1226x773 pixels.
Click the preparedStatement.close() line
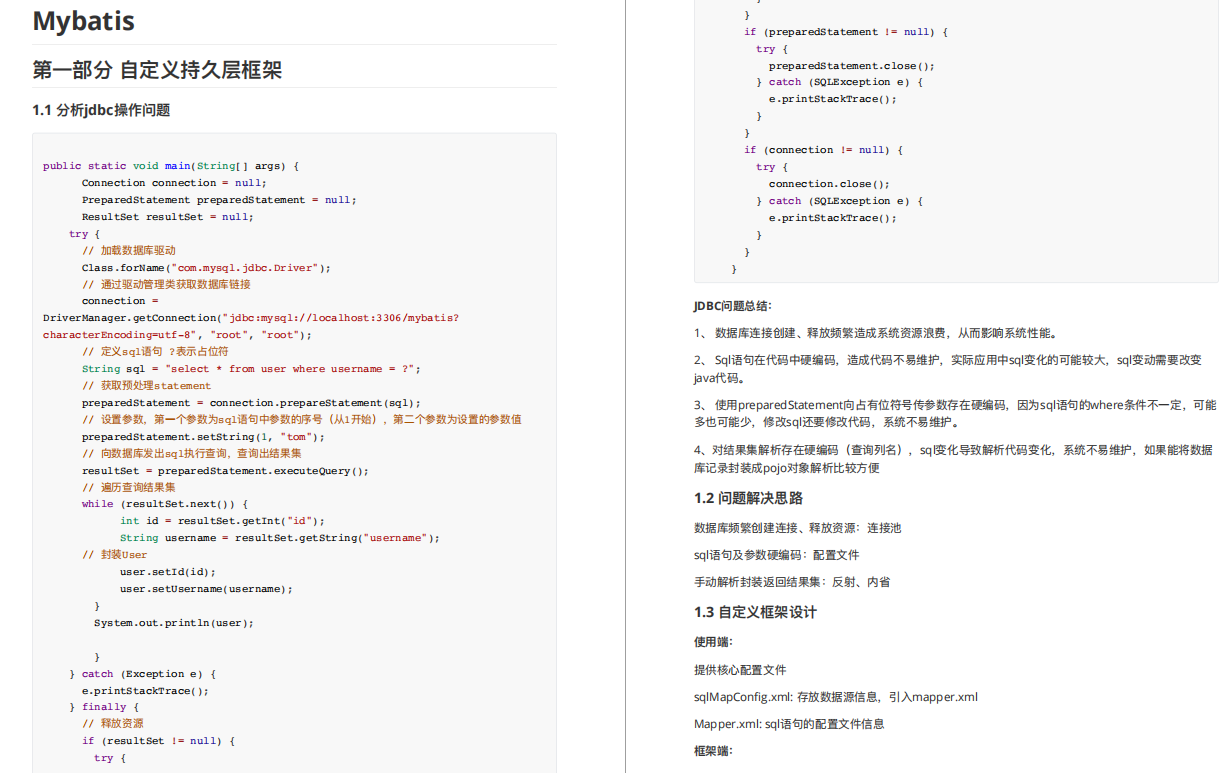point(852,66)
